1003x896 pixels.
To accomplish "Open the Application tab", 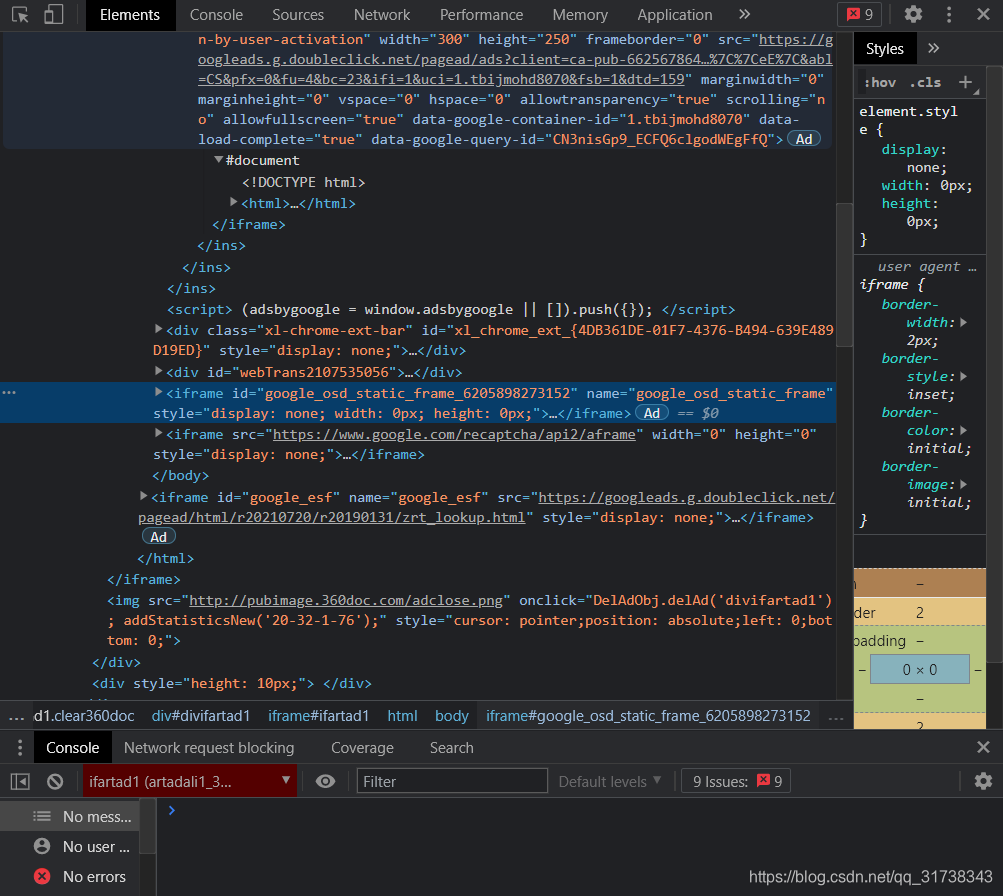I will 675,15.
